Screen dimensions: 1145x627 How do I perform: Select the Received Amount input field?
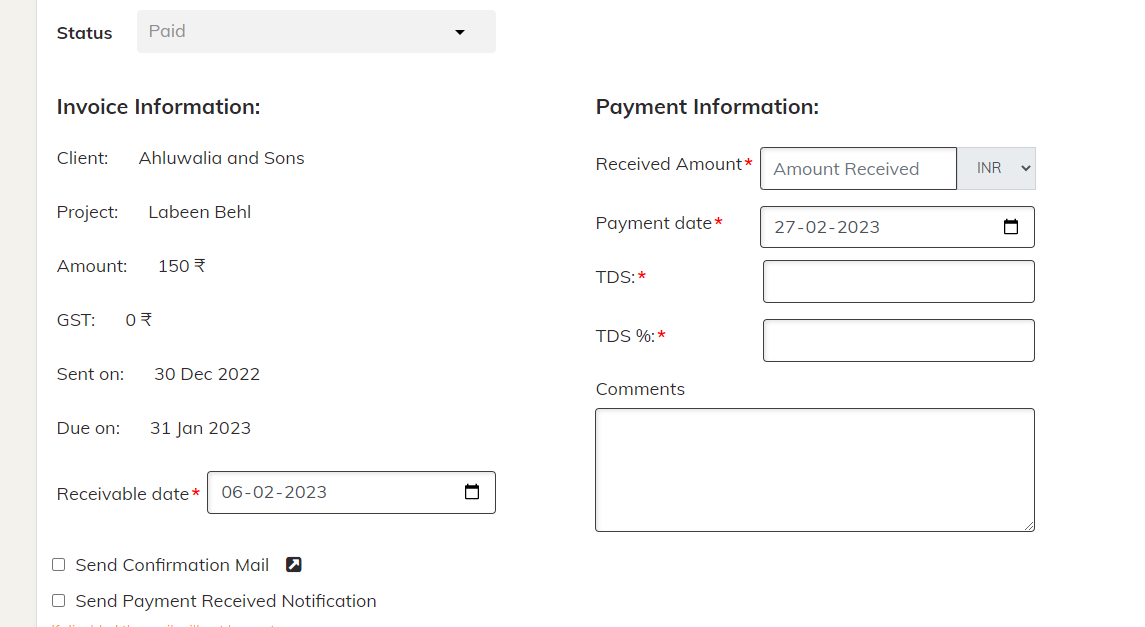[x=858, y=168]
